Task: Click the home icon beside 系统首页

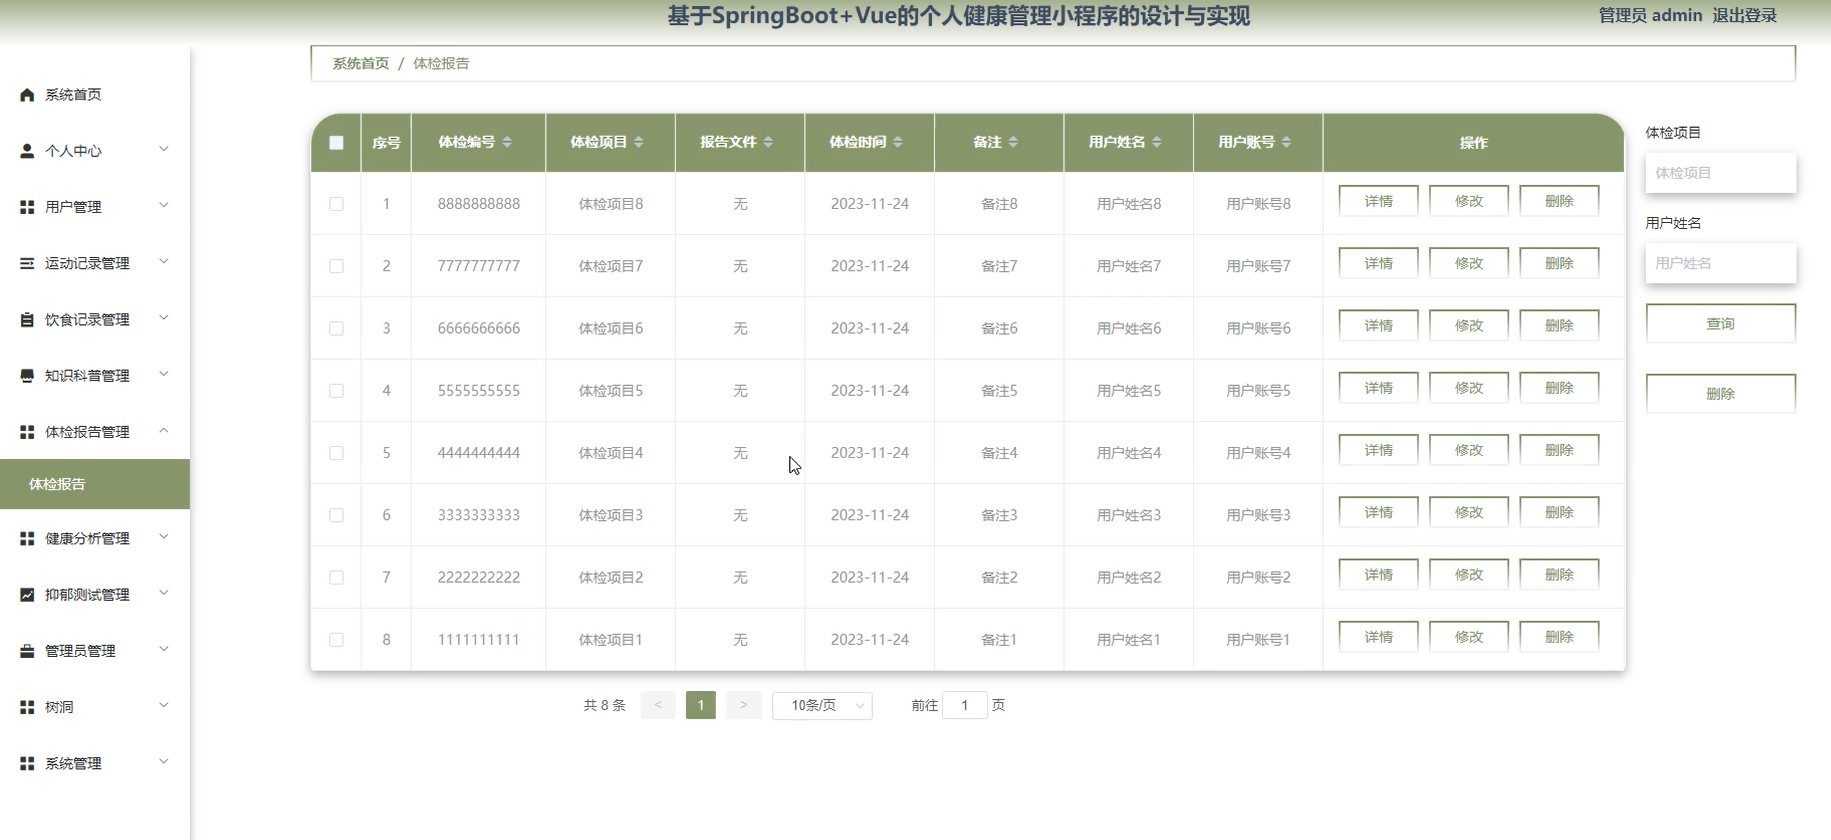Action: pyautogui.click(x=27, y=95)
